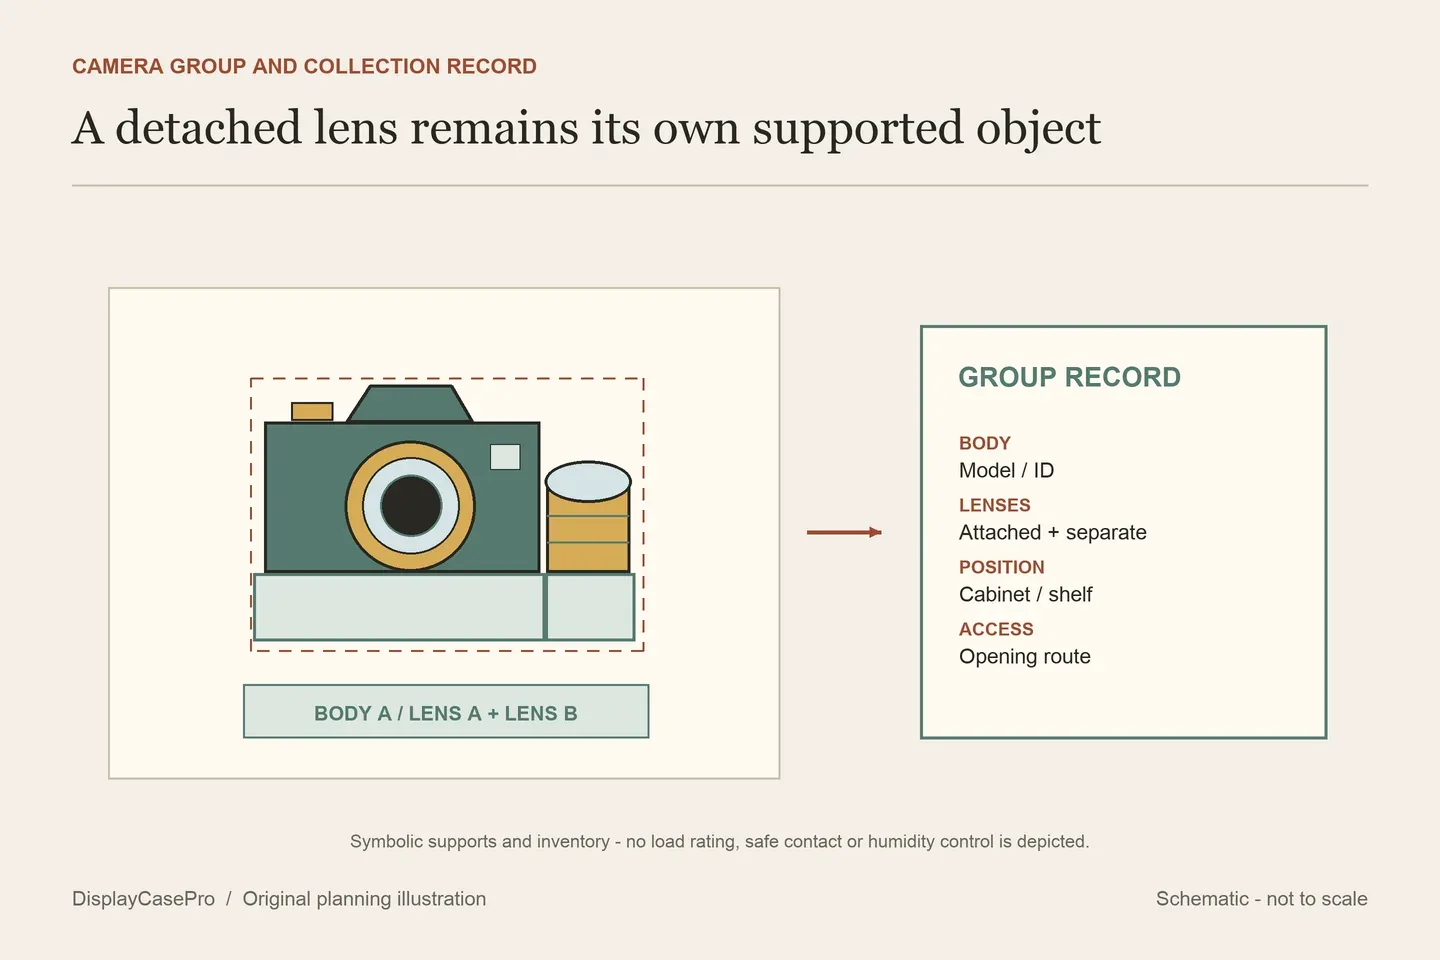Click the 'Opening route' text

click(x=1025, y=656)
